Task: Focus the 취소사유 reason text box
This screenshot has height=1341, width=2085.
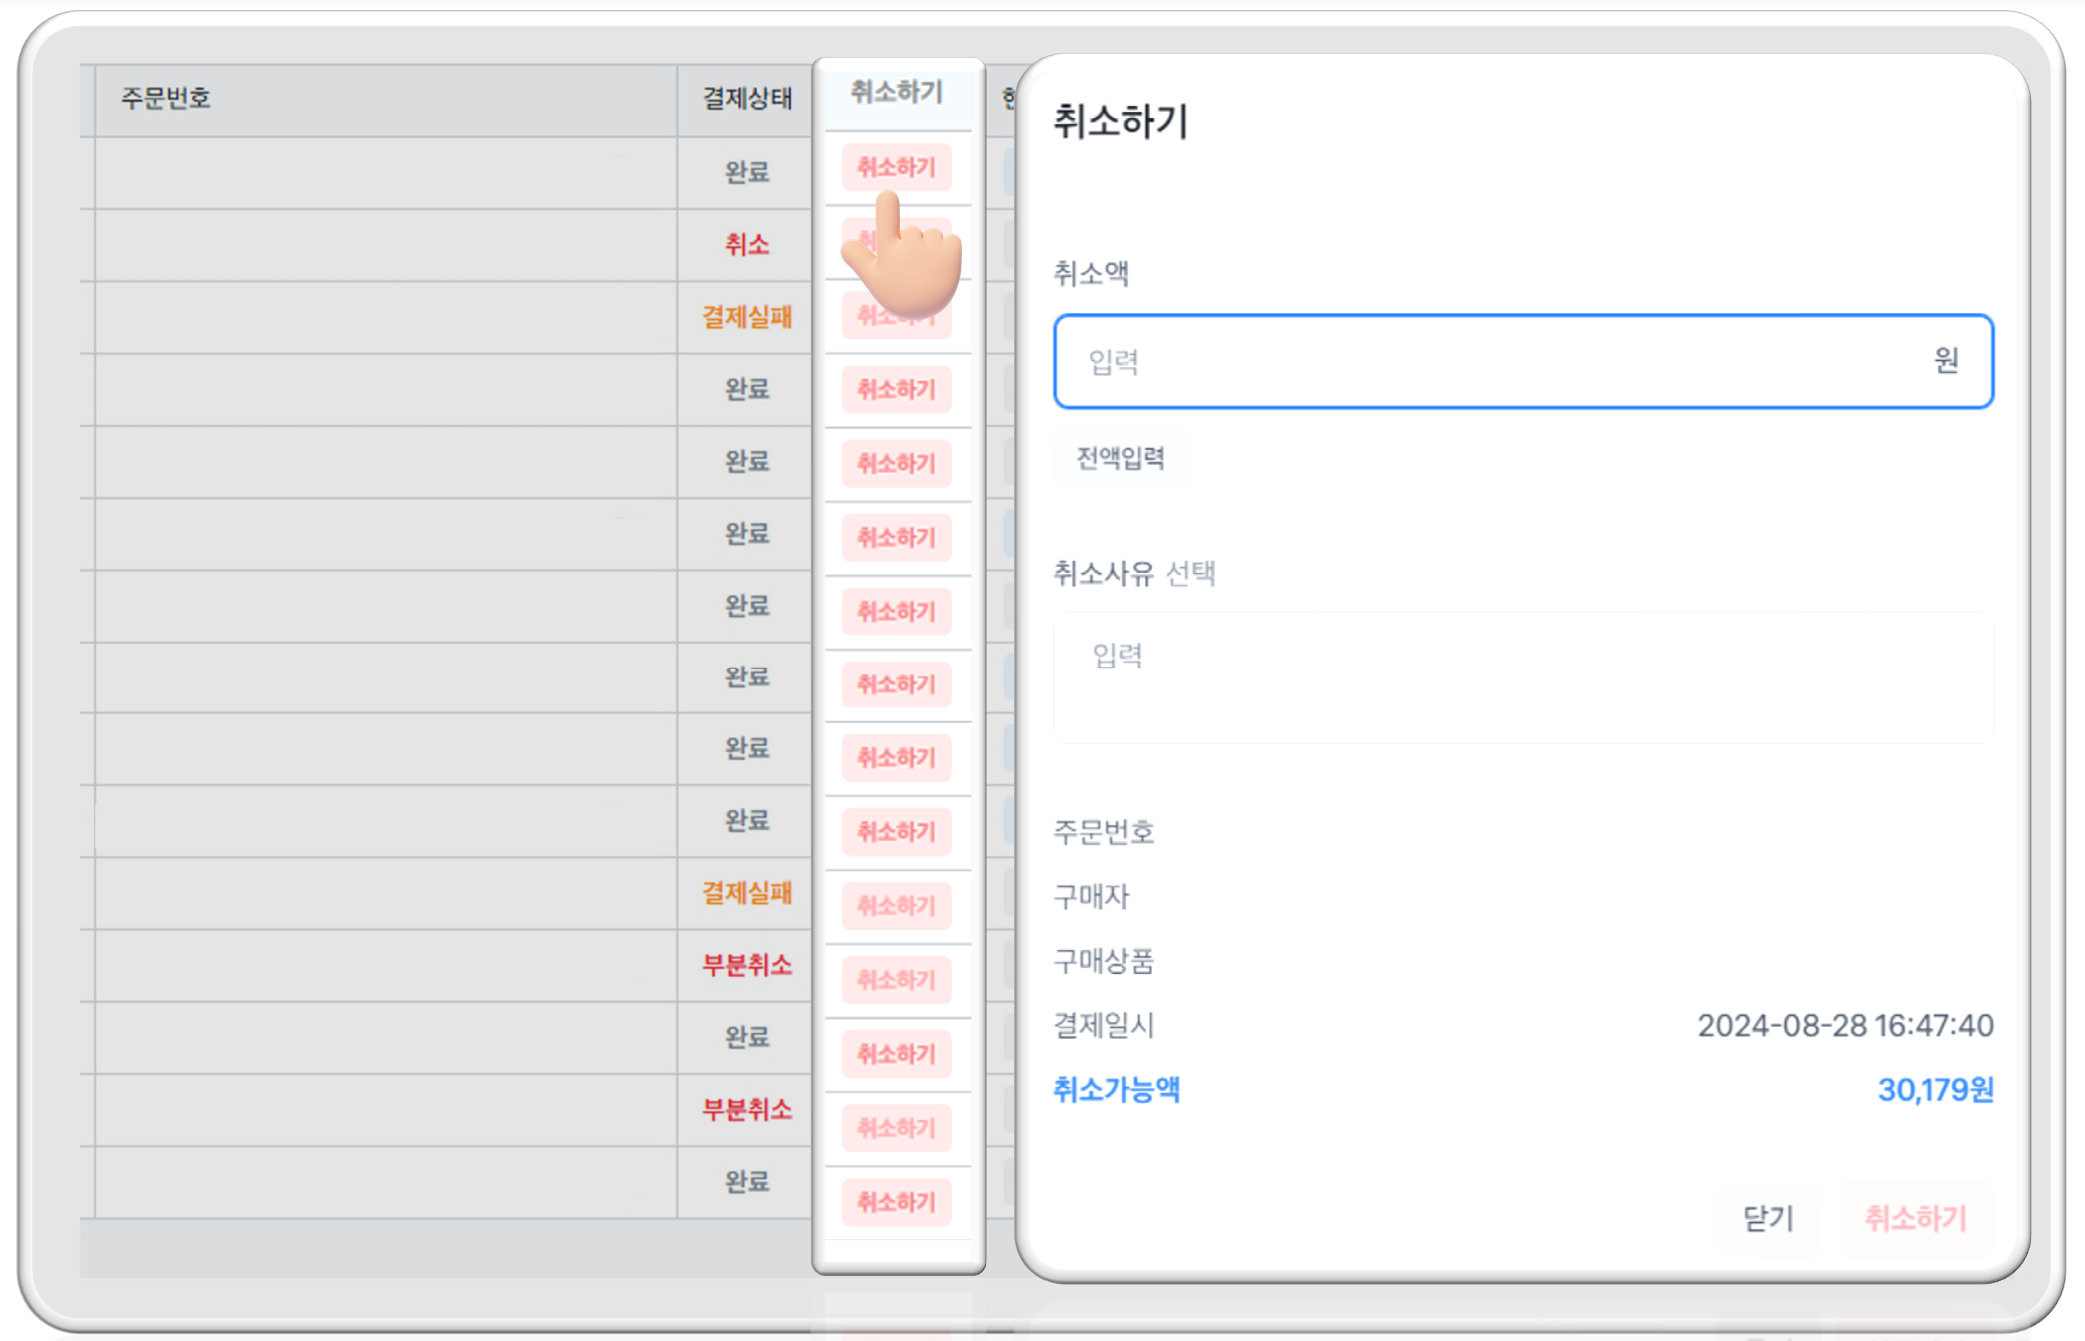Action: [x=1522, y=677]
